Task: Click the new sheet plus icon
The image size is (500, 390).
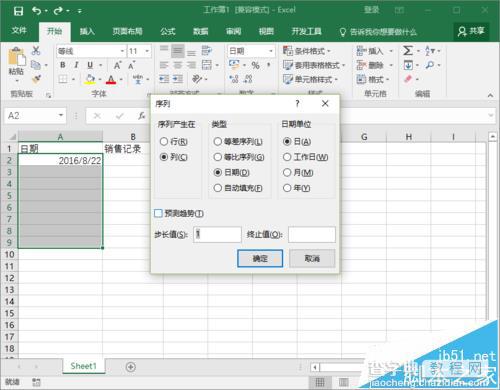Action: [x=131, y=367]
